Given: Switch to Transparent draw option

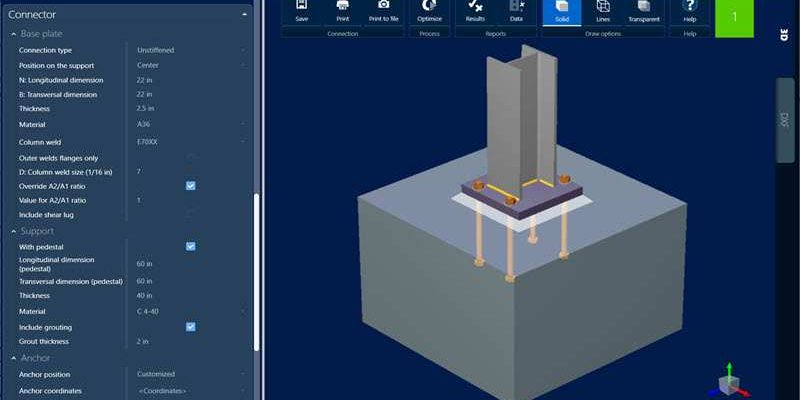Looking at the screenshot, I should coord(644,8).
